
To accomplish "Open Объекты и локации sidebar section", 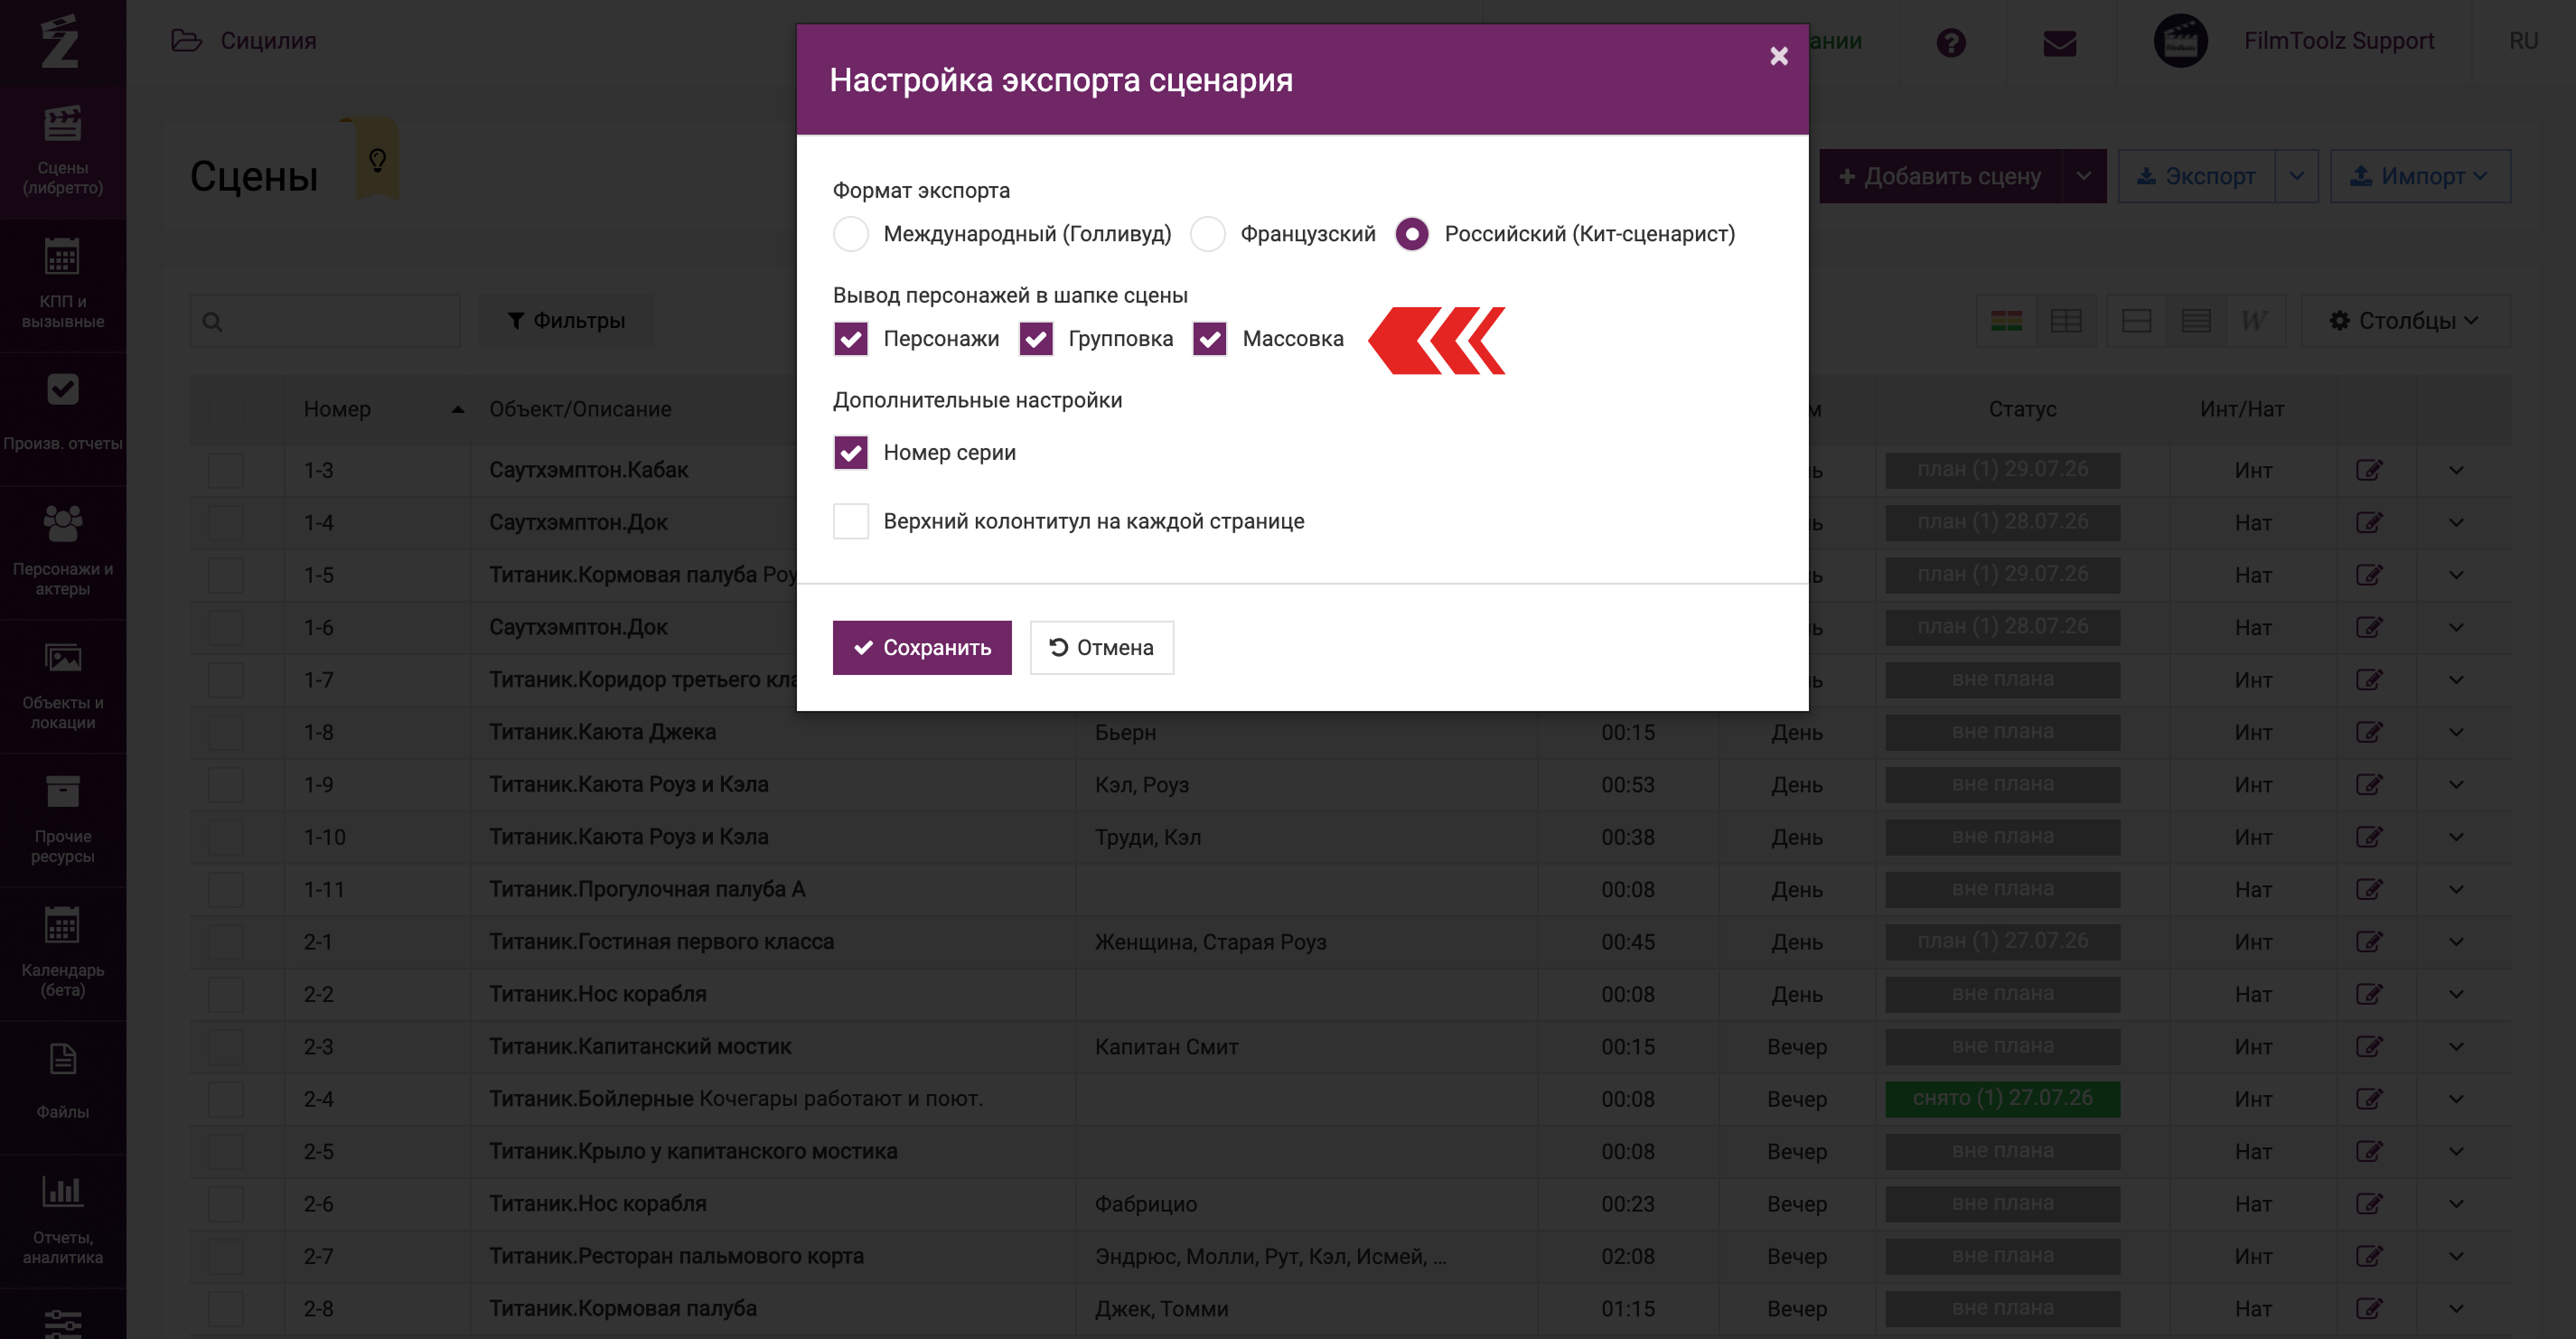I will click(x=63, y=686).
